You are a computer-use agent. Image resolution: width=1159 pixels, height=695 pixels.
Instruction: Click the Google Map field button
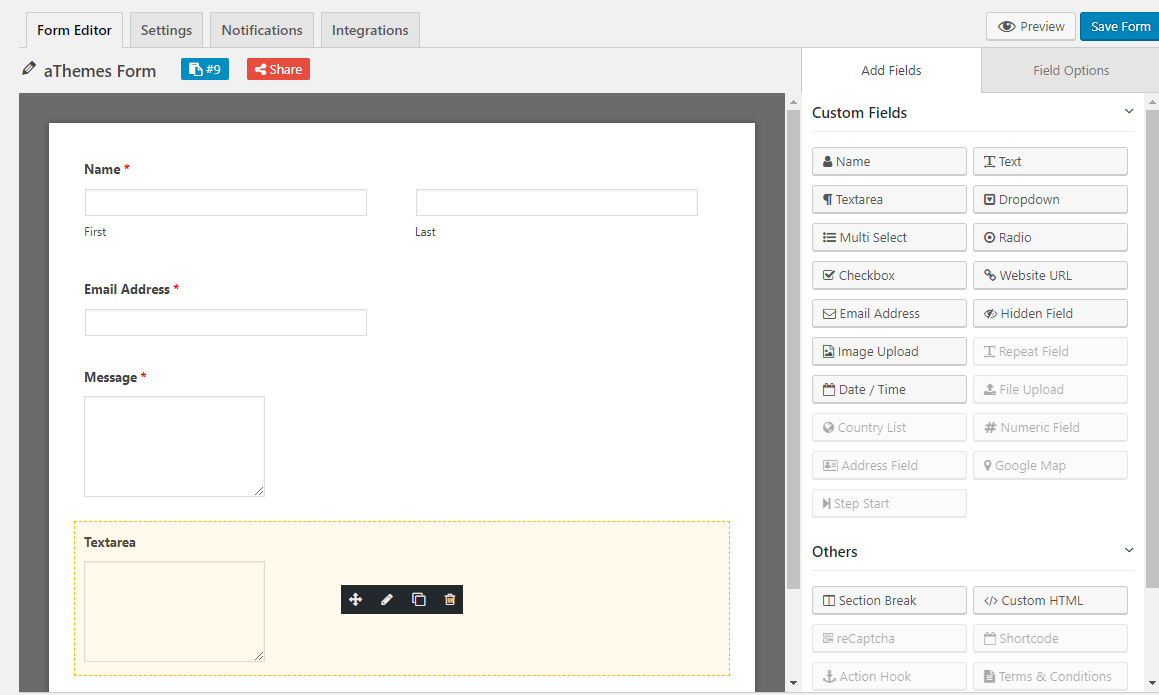[1050, 466]
